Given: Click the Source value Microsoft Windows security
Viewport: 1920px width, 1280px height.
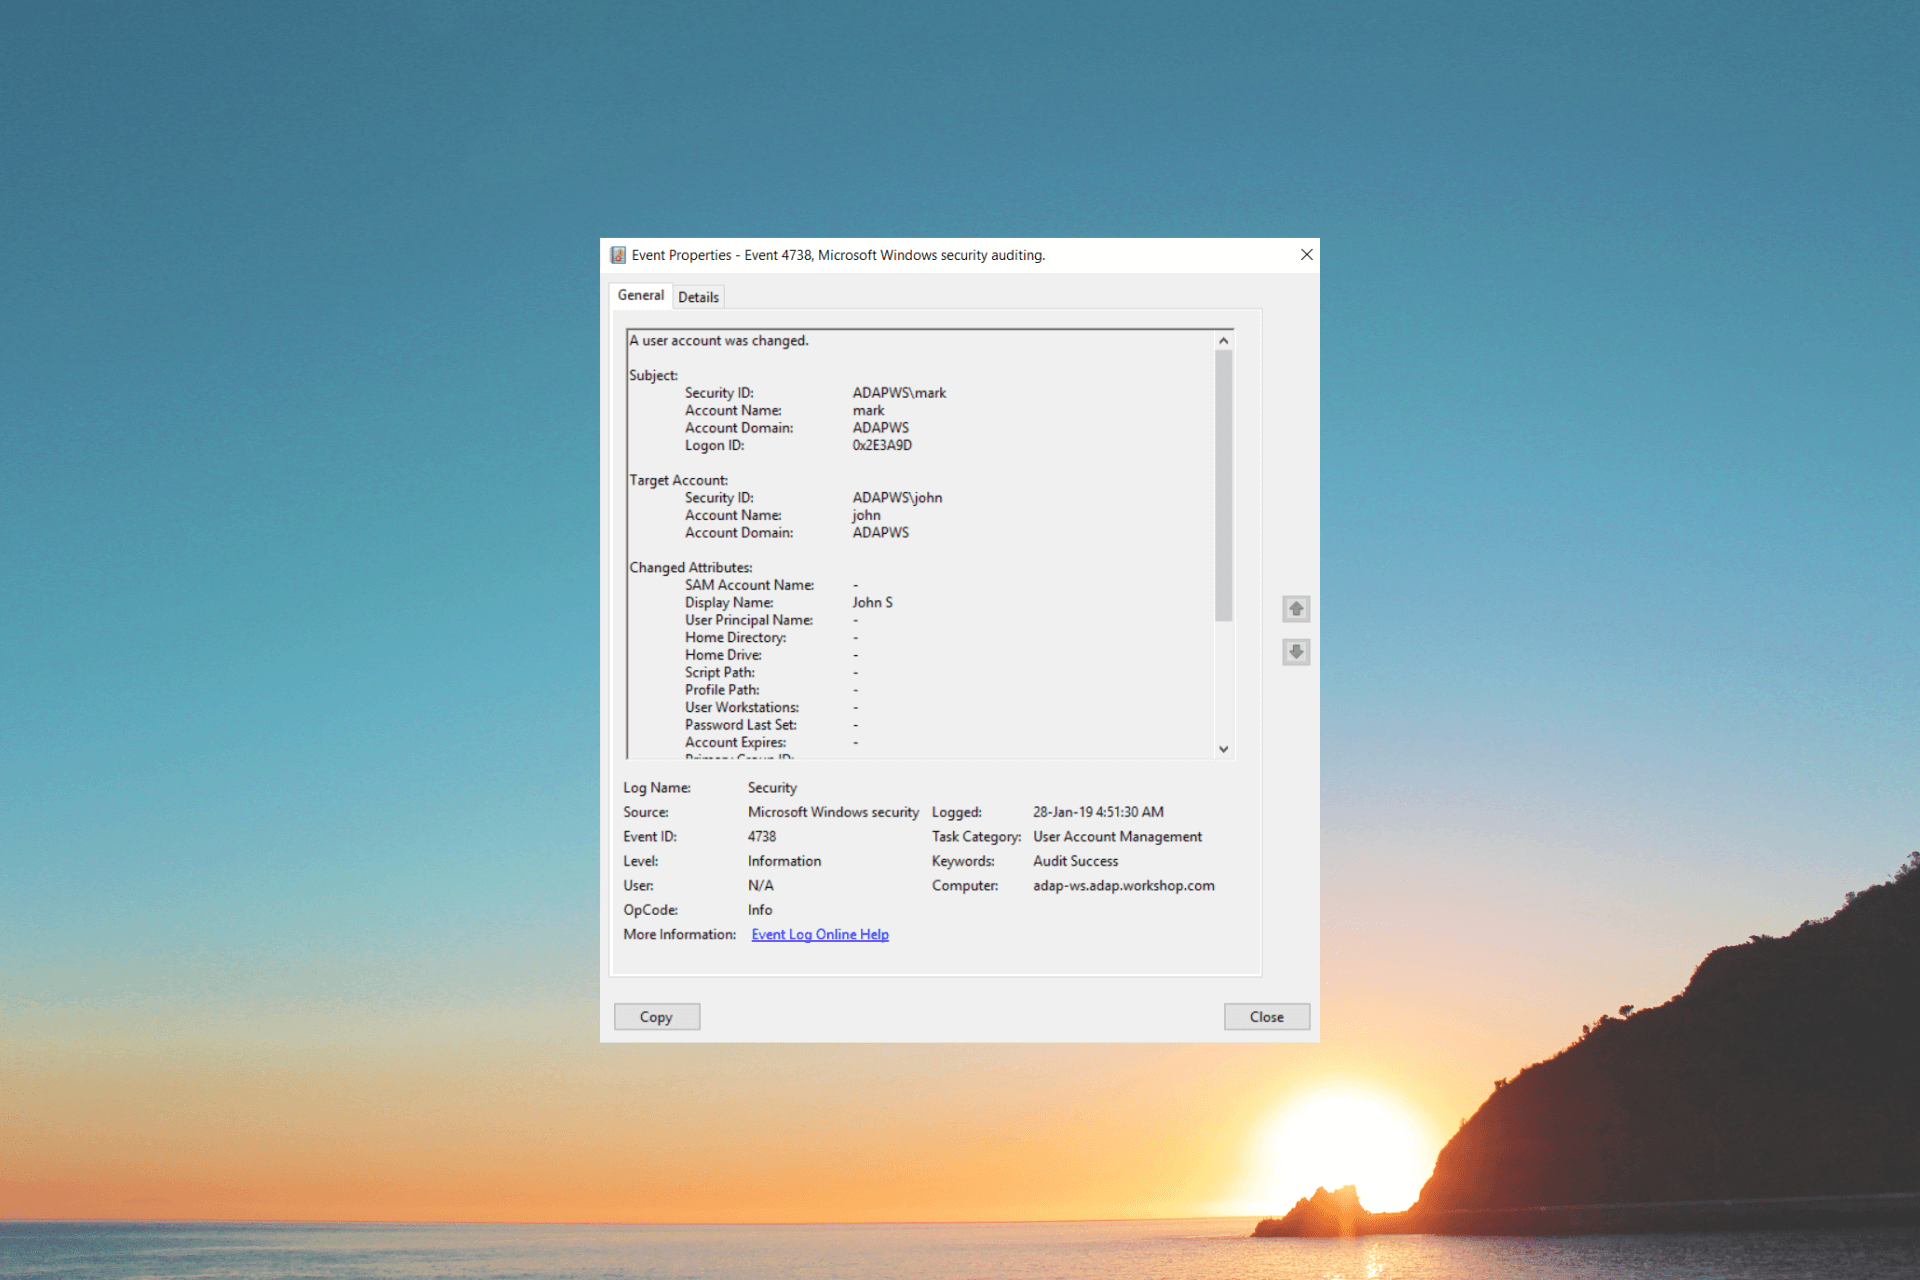Looking at the screenshot, I should click(x=833, y=812).
